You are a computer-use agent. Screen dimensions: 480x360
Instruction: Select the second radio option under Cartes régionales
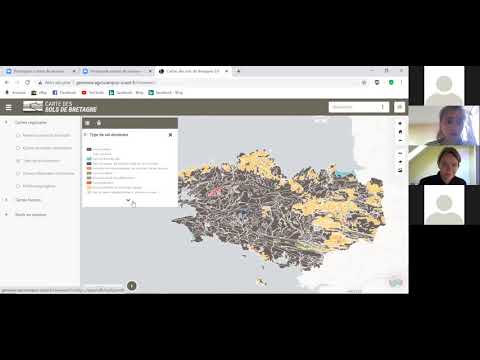coord(18,148)
